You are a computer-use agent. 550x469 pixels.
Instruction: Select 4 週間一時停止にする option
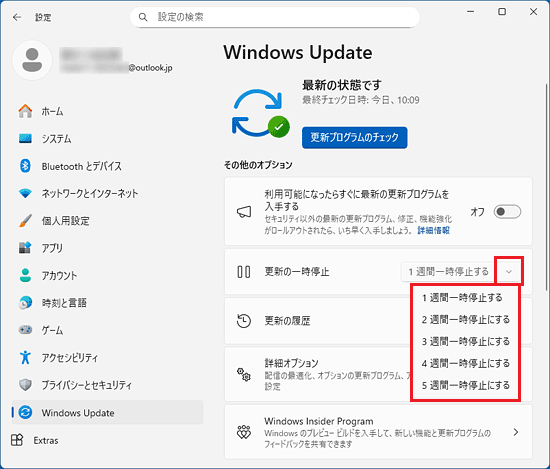pyautogui.click(x=465, y=363)
